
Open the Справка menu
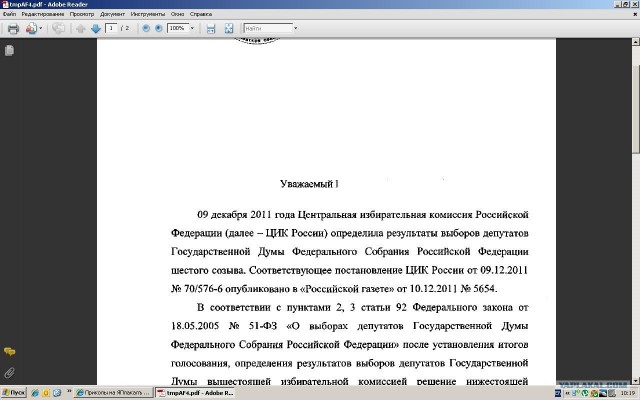point(200,16)
